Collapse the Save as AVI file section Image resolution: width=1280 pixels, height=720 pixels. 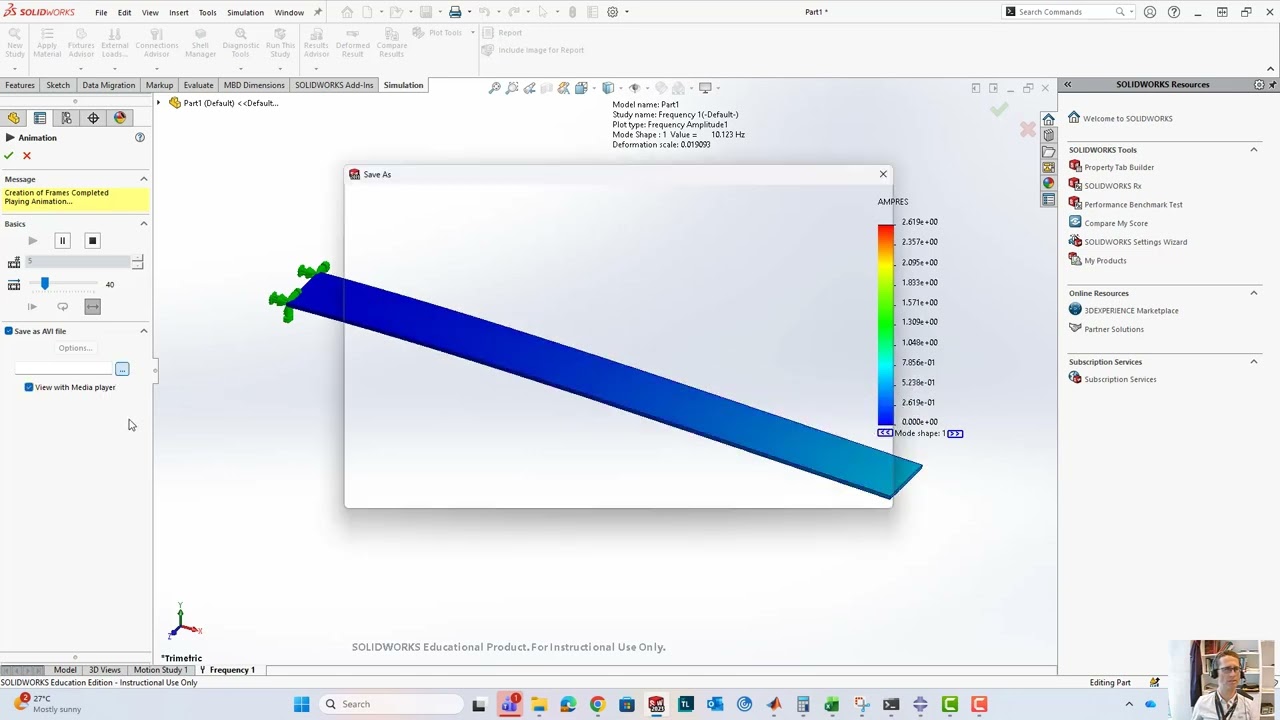(143, 331)
